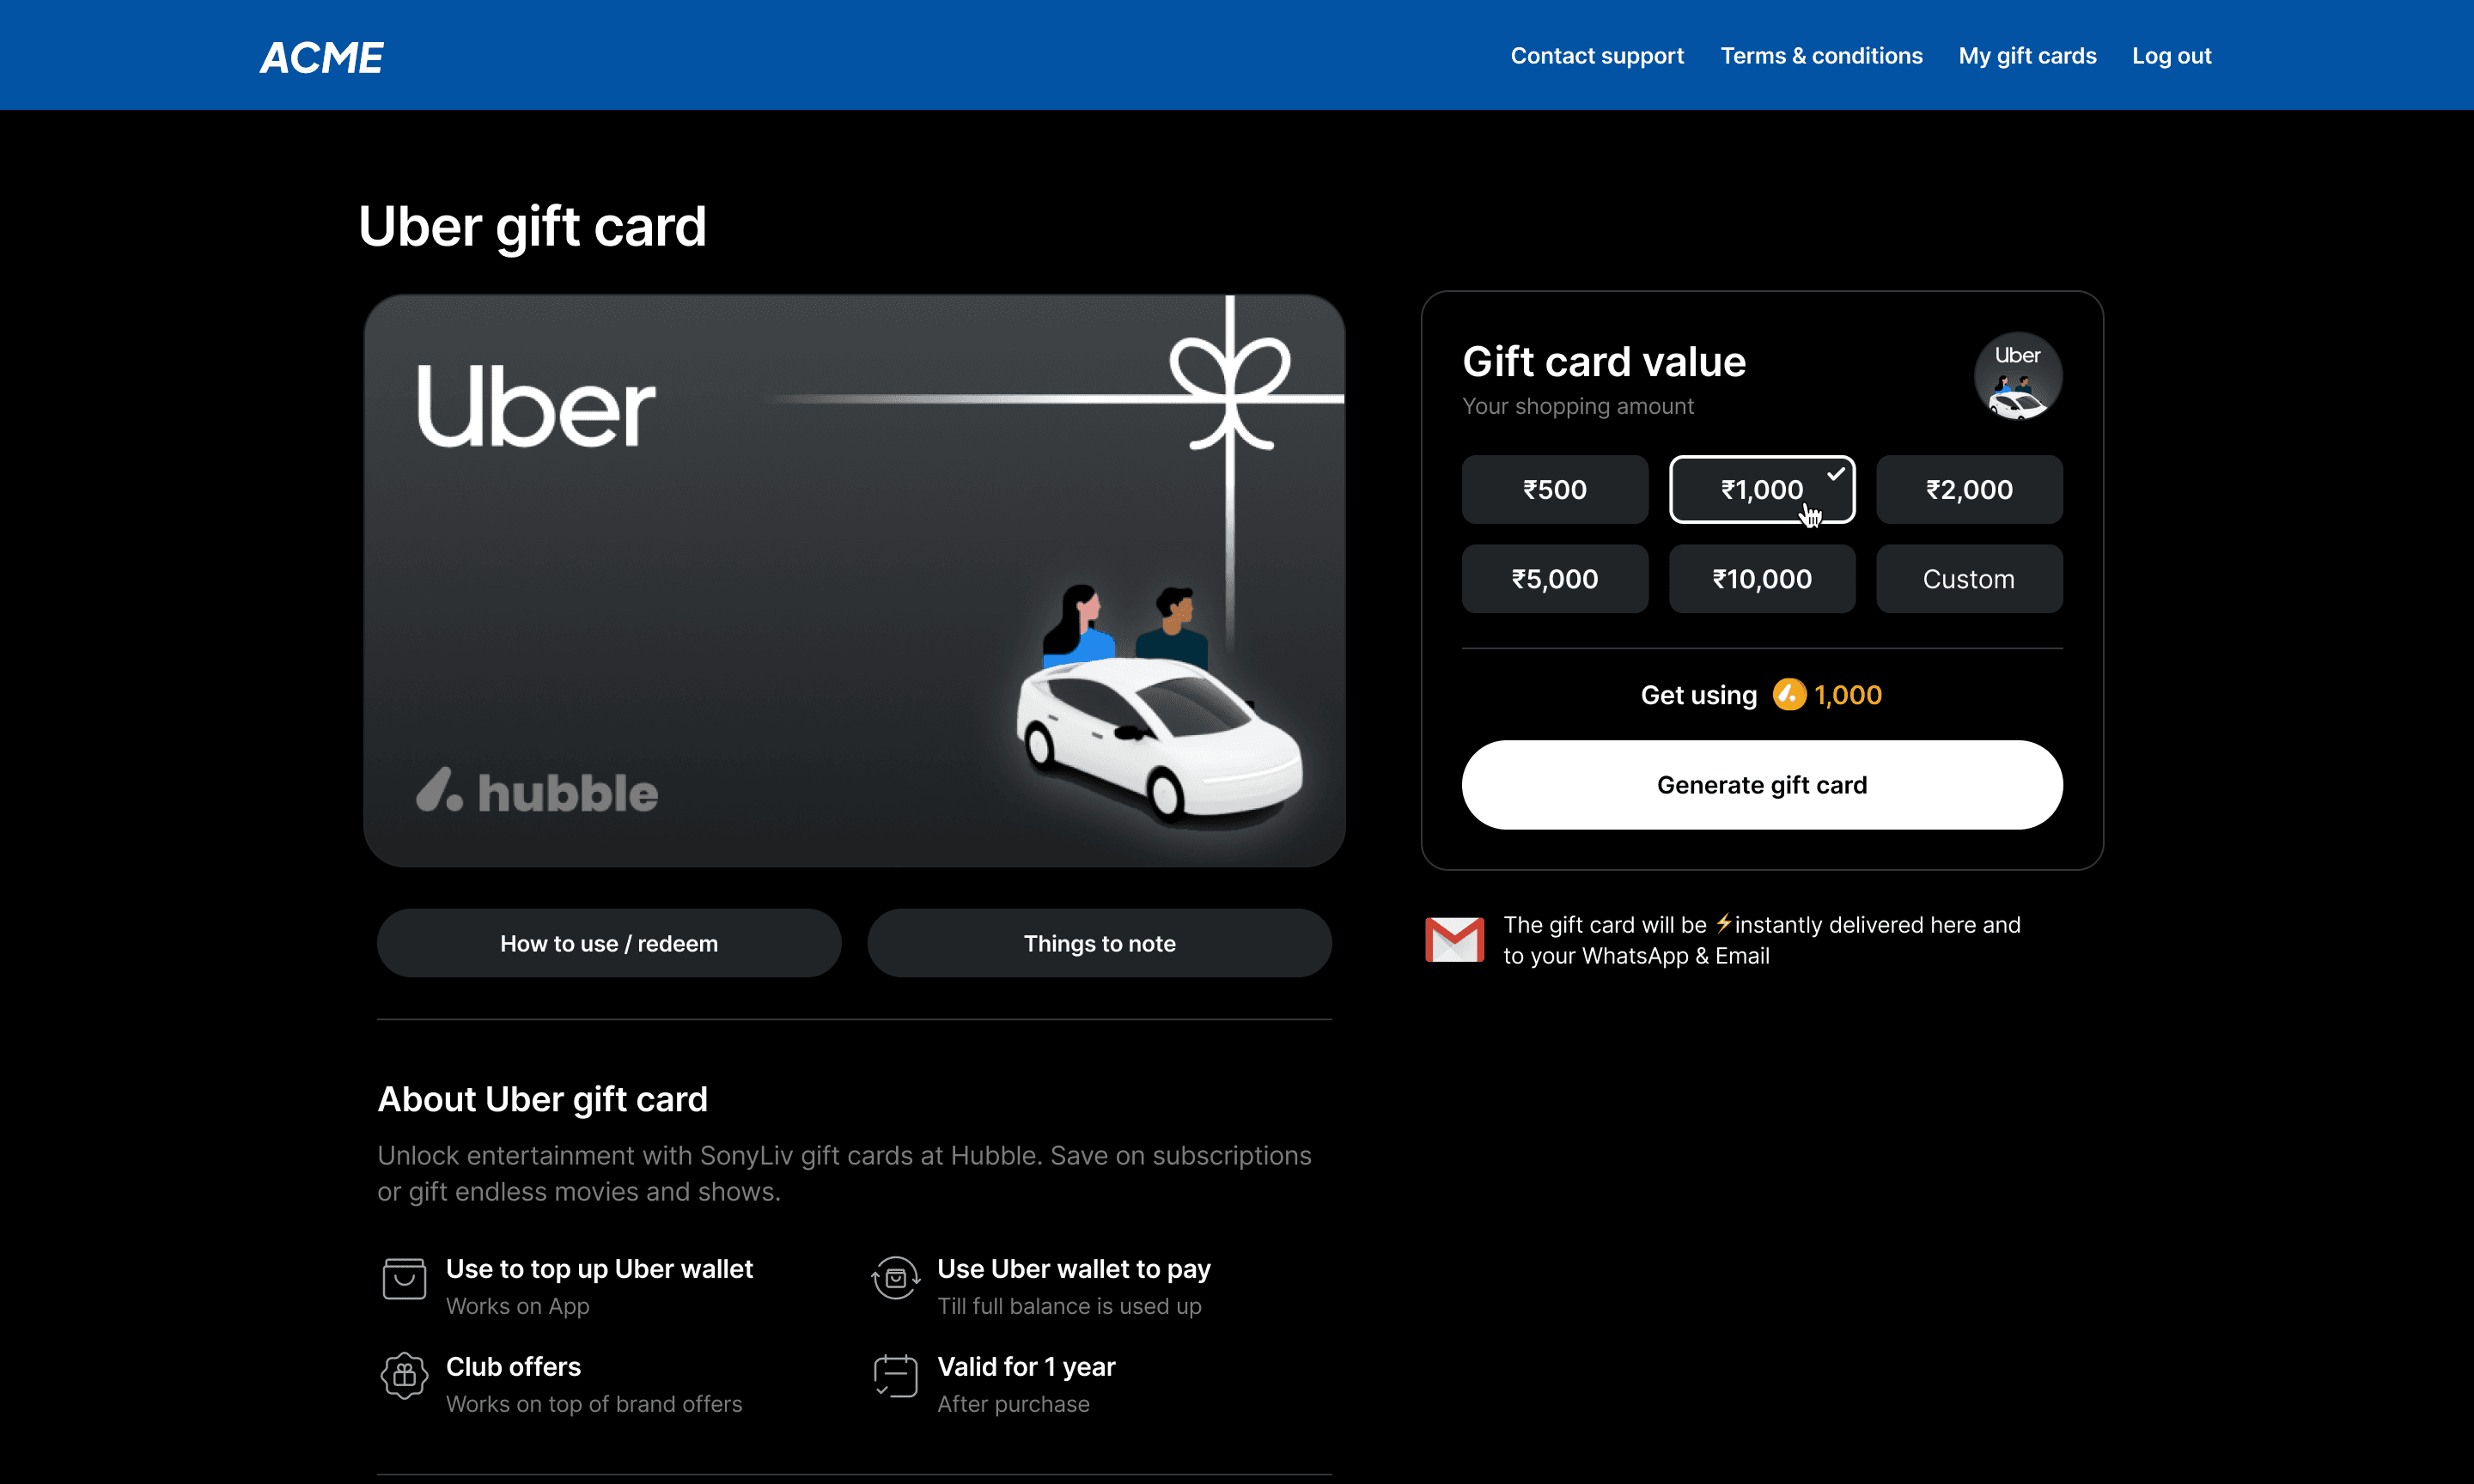Select the ₹500 gift card value

(x=1554, y=490)
